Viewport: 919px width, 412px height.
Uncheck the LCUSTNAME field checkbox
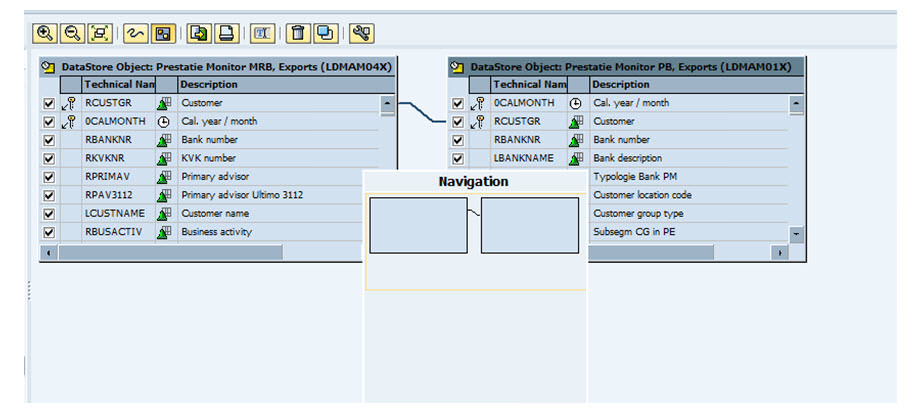tap(48, 214)
